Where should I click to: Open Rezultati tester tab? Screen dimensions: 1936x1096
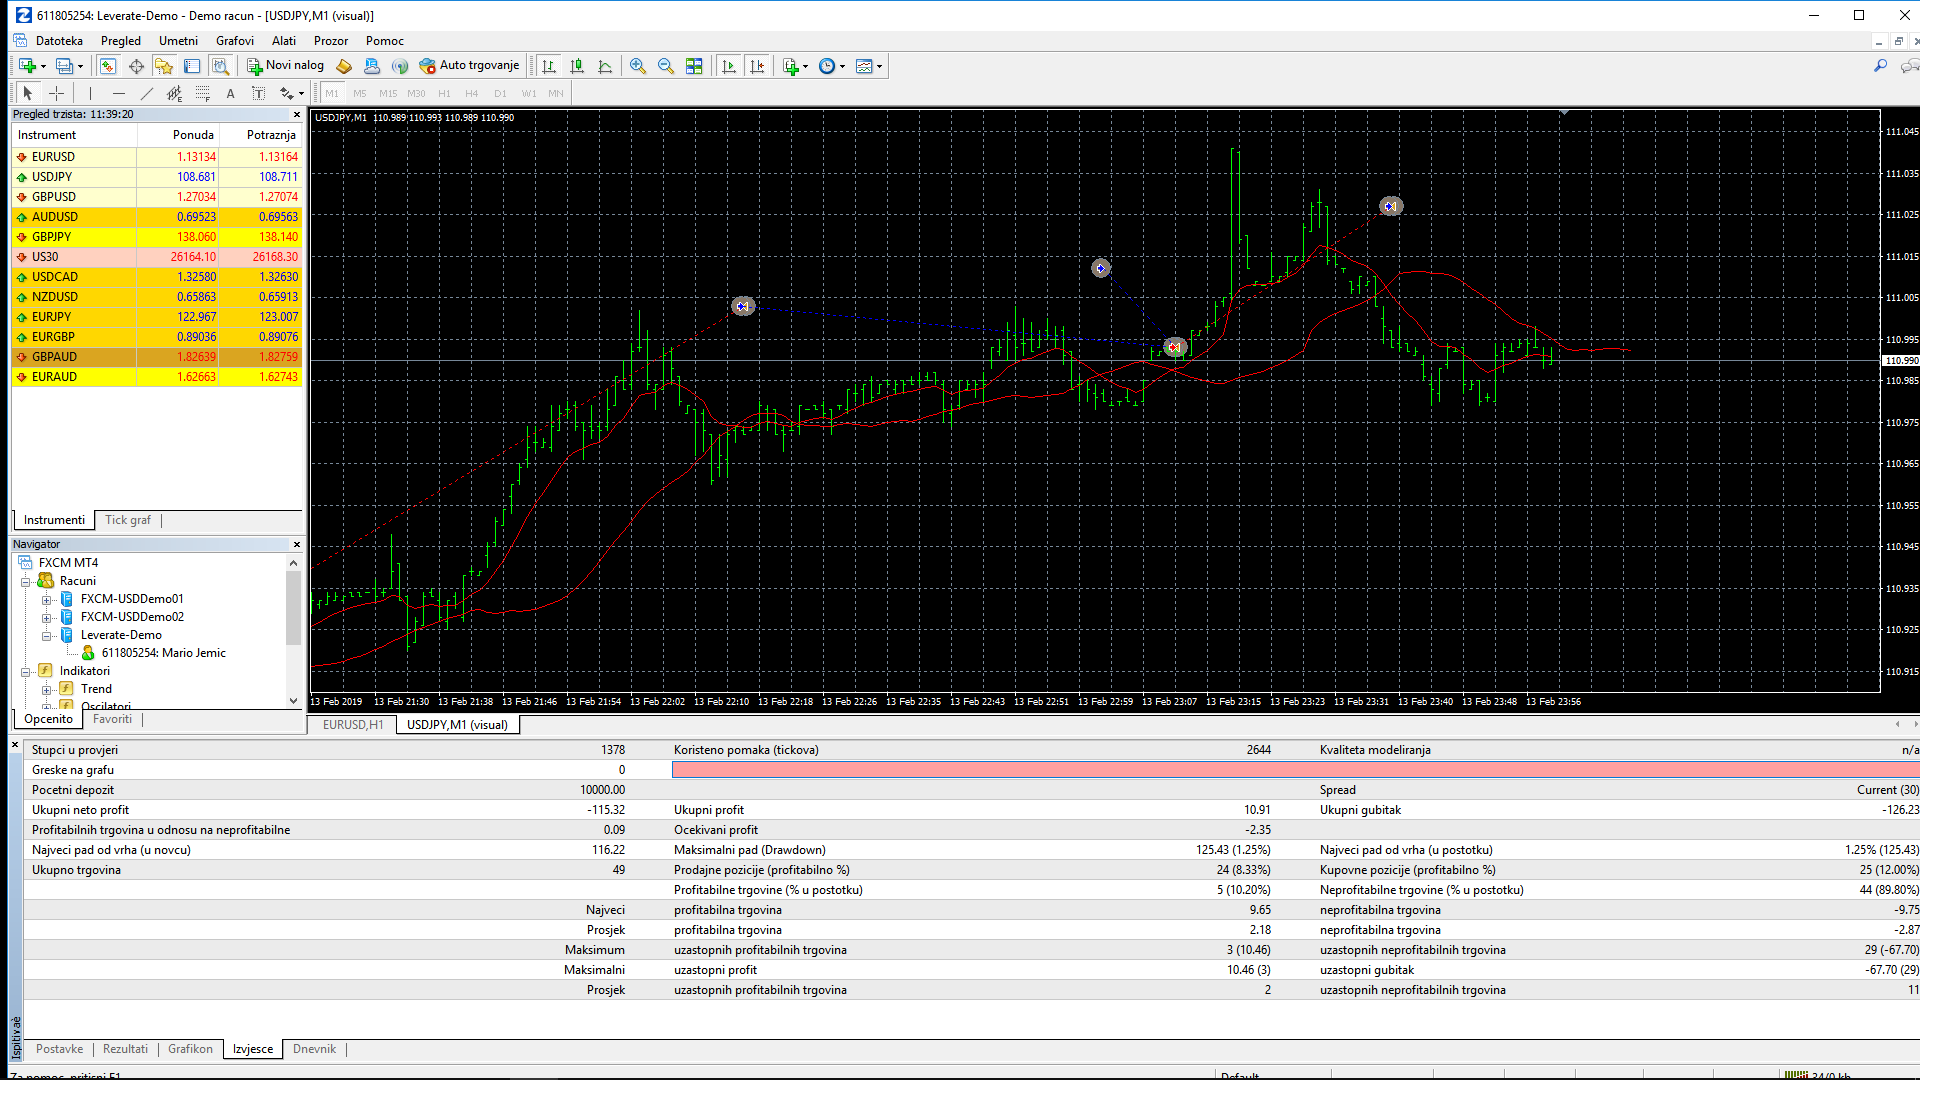tap(125, 1049)
